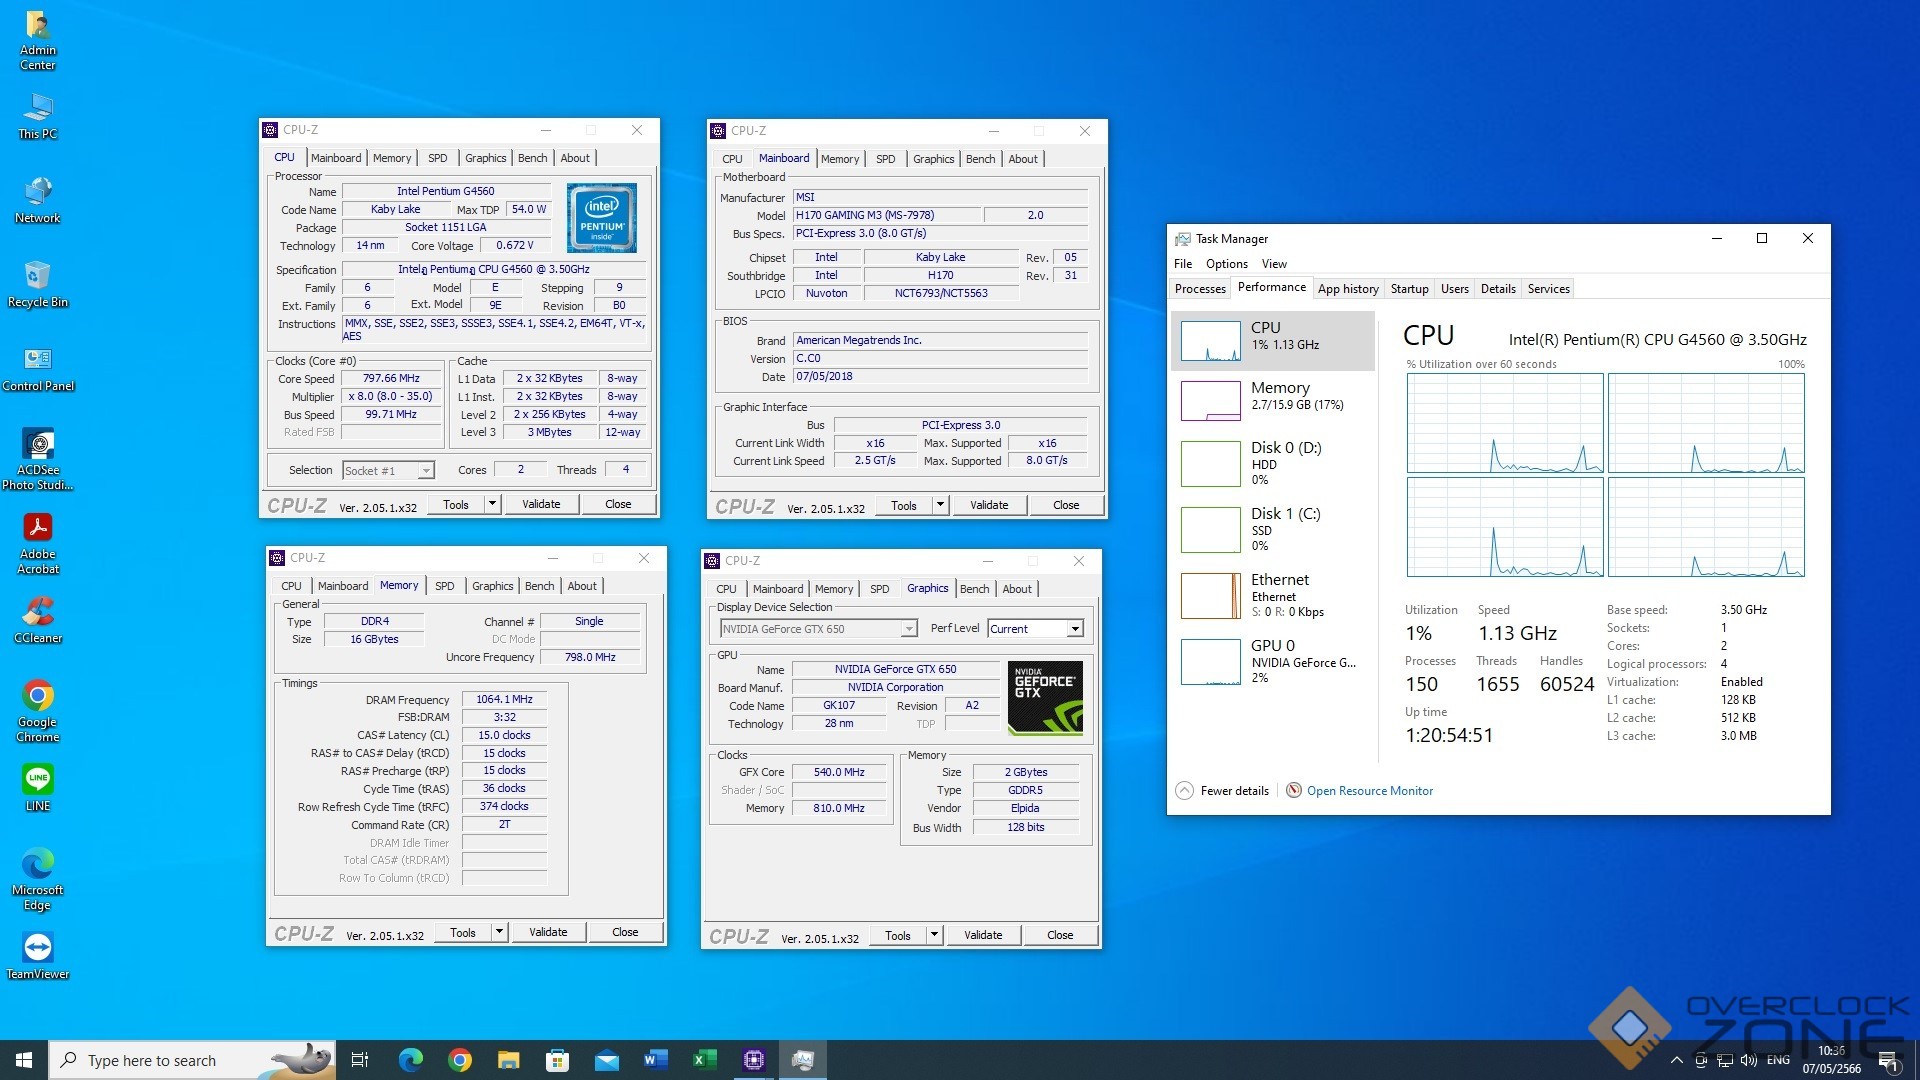1920x1080 pixels.
Task: Open the Bench tab in the top-left CPU-Z window
Action: click(532, 158)
